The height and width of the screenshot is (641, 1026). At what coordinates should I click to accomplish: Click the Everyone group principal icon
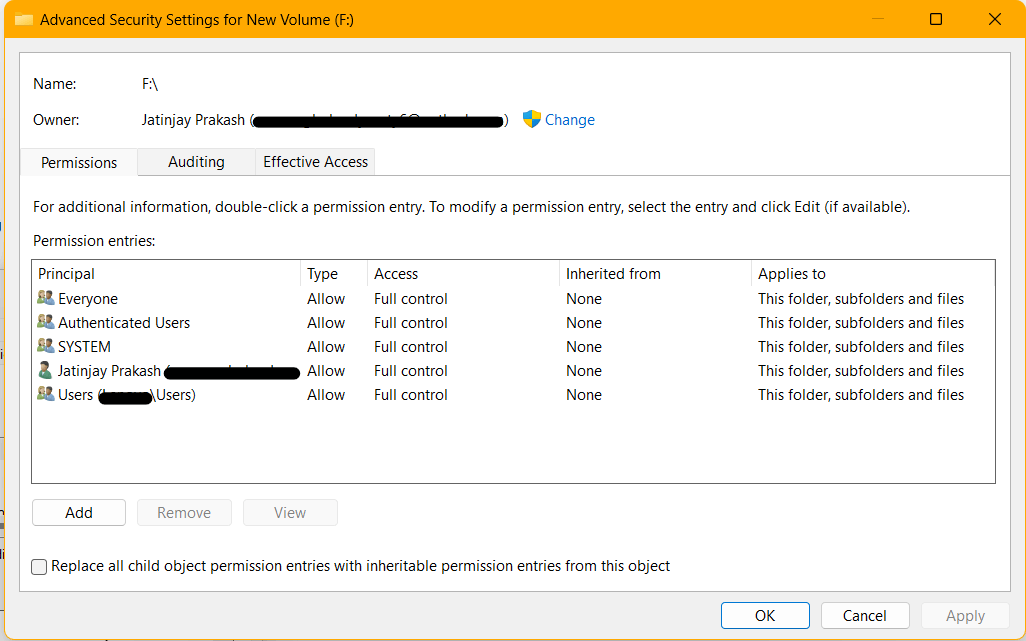click(46, 298)
